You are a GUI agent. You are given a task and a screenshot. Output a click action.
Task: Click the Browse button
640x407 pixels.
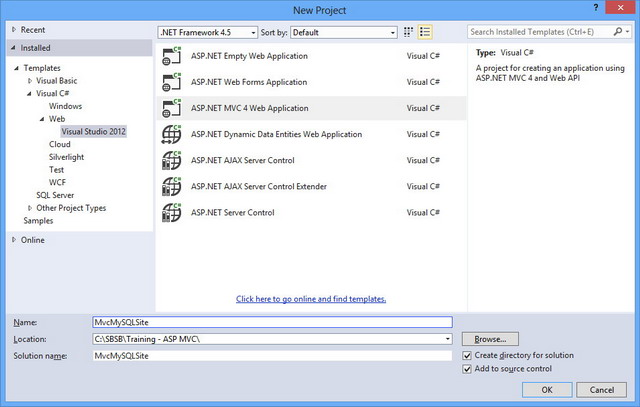click(496, 339)
